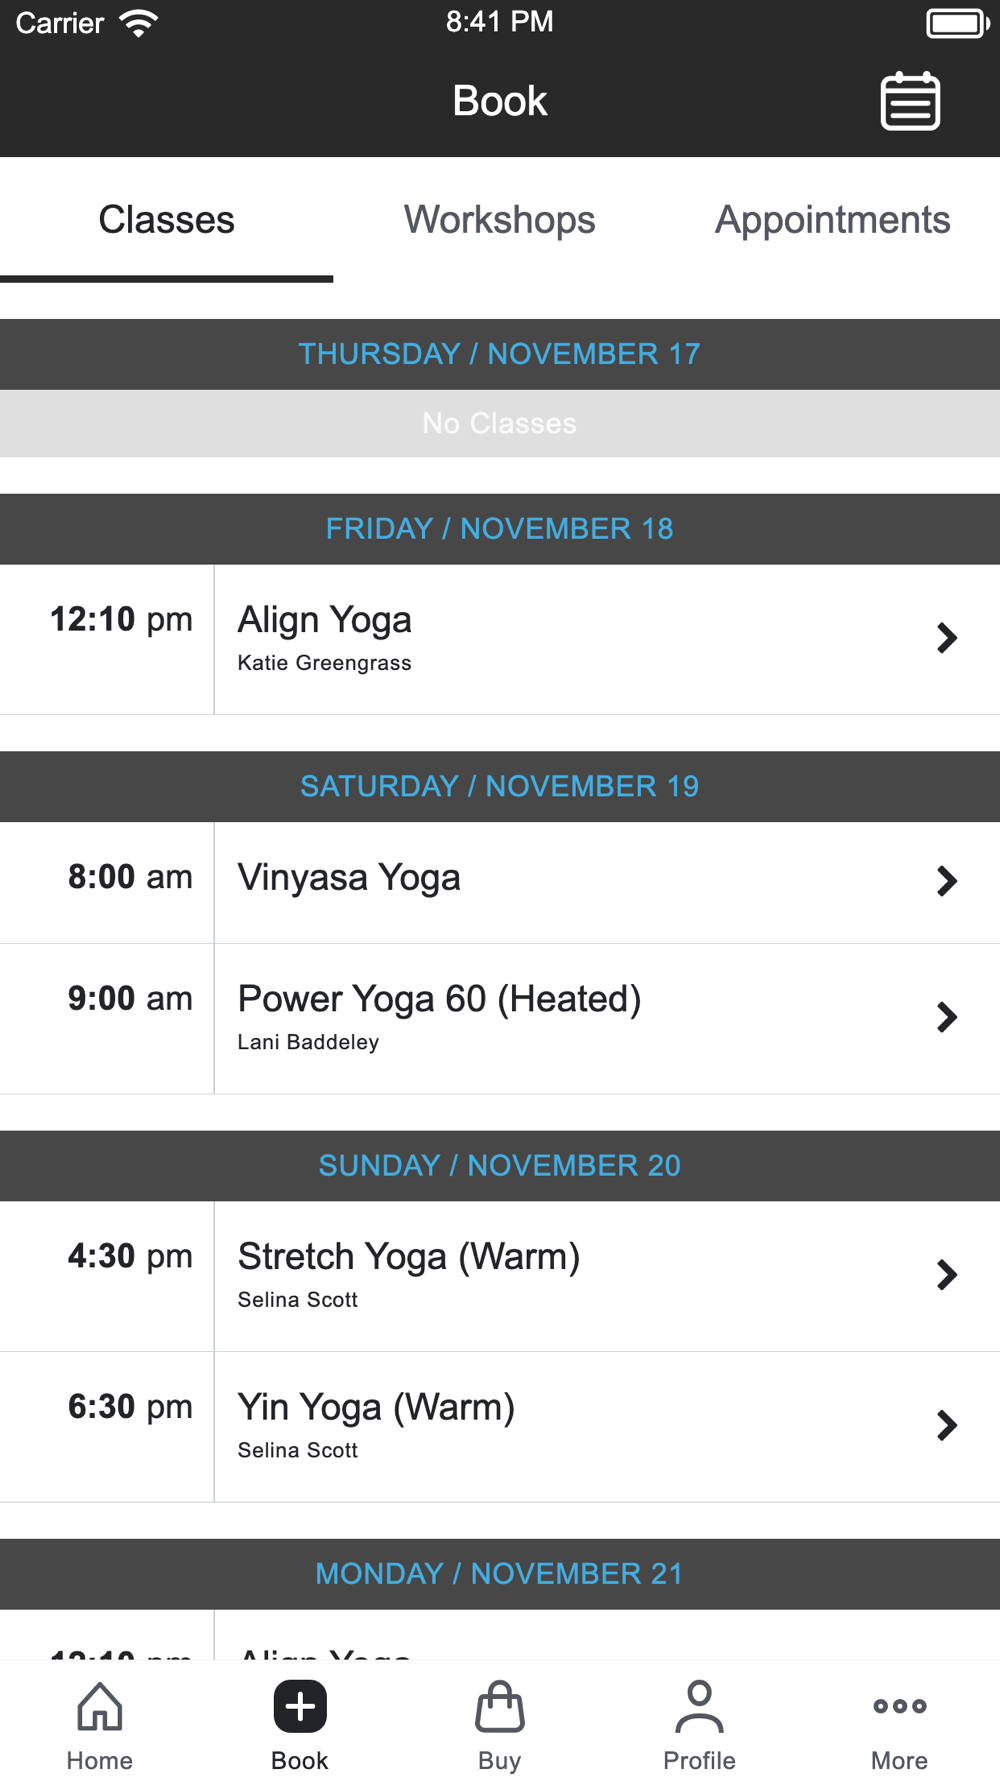The height and width of the screenshot is (1778, 1000).
Task: Select the 8:00 am time slot
Action: pyautogui.click(x=130, y=877)
